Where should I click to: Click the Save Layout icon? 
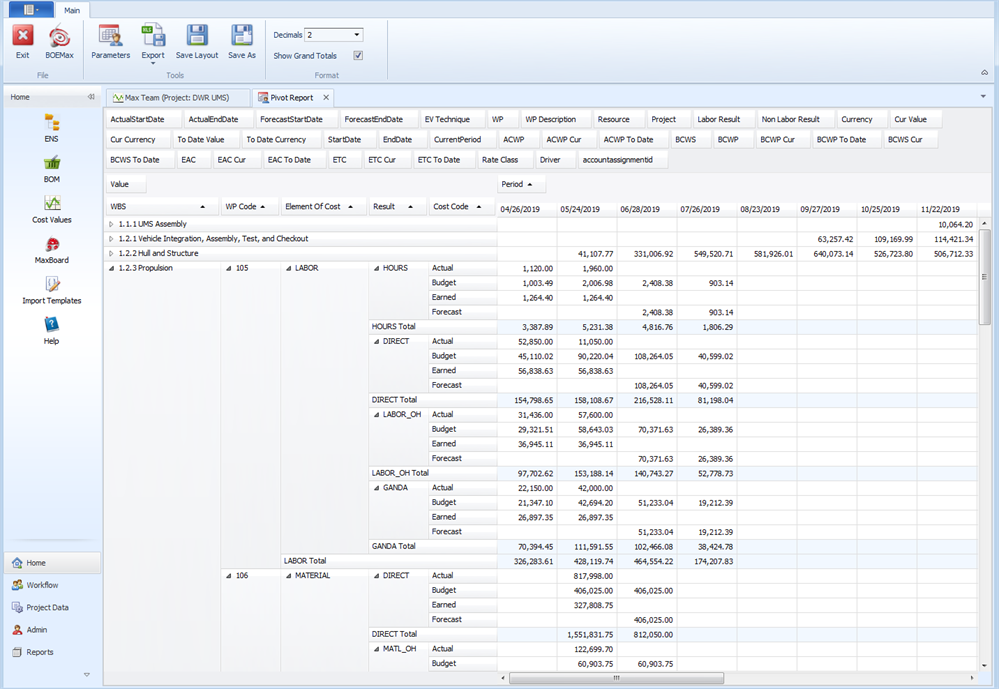point(197,37)
